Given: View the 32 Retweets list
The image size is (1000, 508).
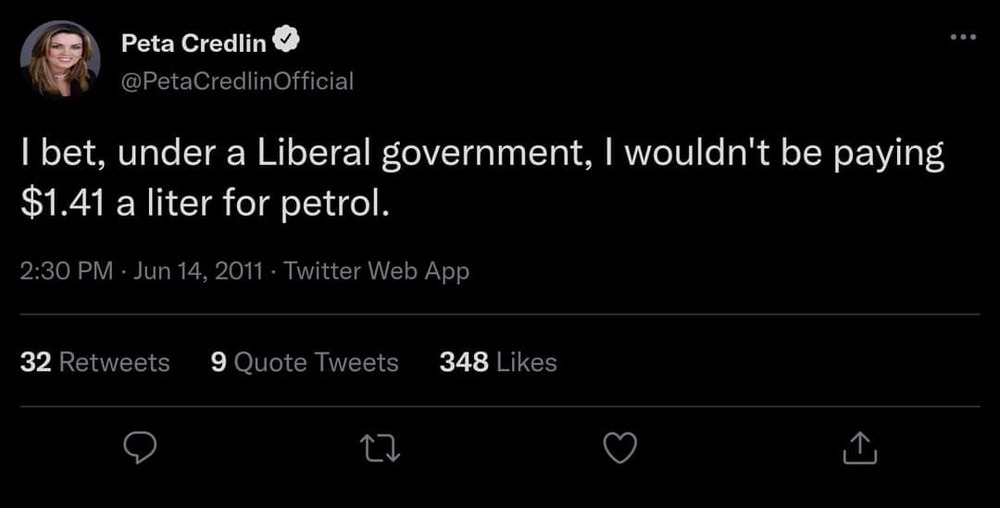Looking at the screenshot, I should click(x=95, y=362).
